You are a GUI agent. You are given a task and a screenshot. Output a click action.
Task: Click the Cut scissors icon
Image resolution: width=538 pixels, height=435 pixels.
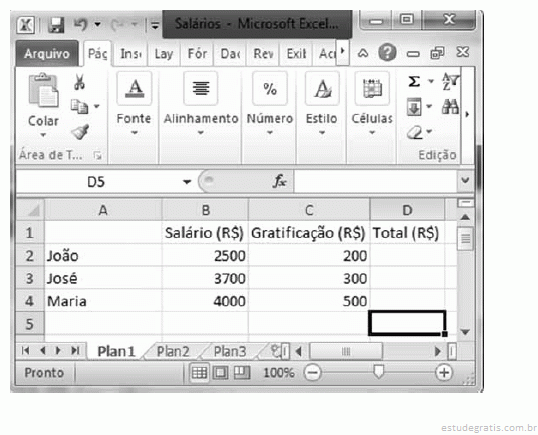pos(80,82)
